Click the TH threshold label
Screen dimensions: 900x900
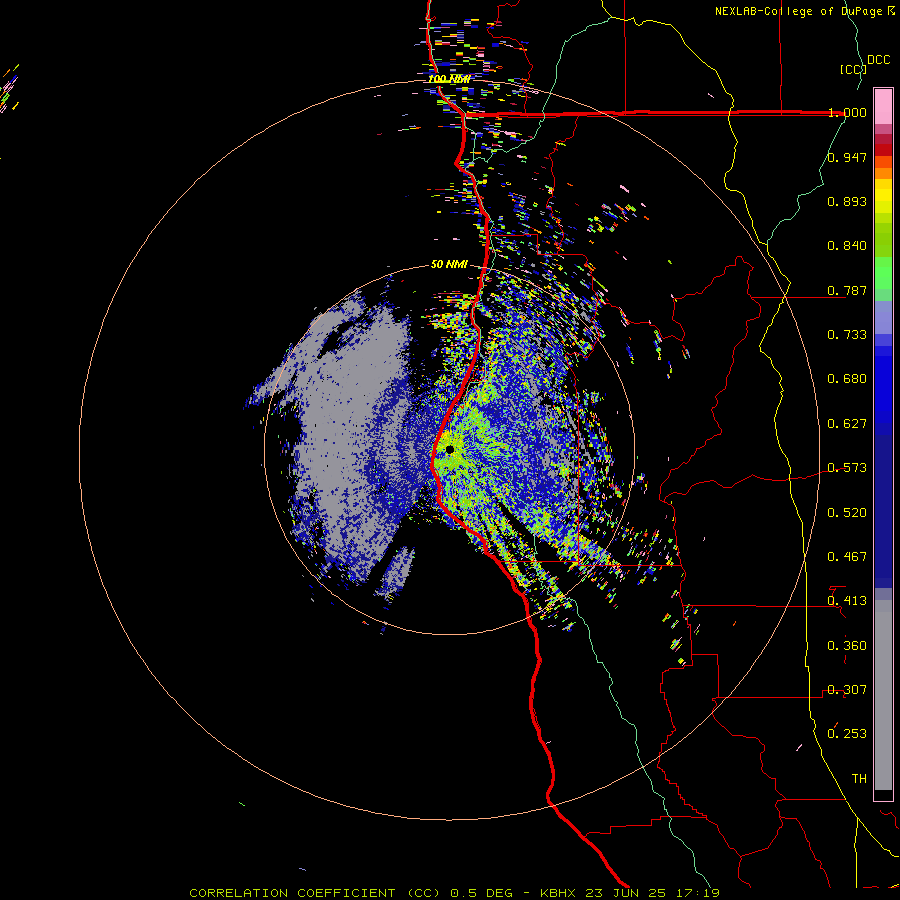859,779
